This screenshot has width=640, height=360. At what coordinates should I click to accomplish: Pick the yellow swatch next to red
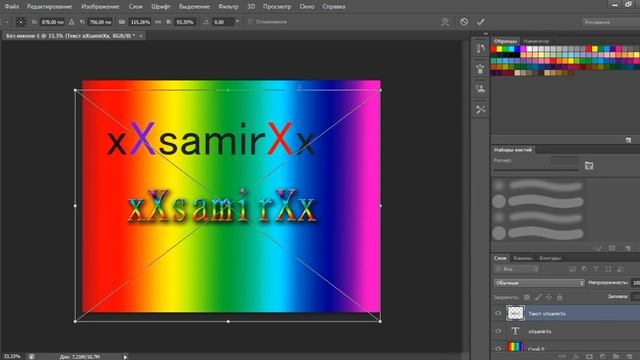499,49
